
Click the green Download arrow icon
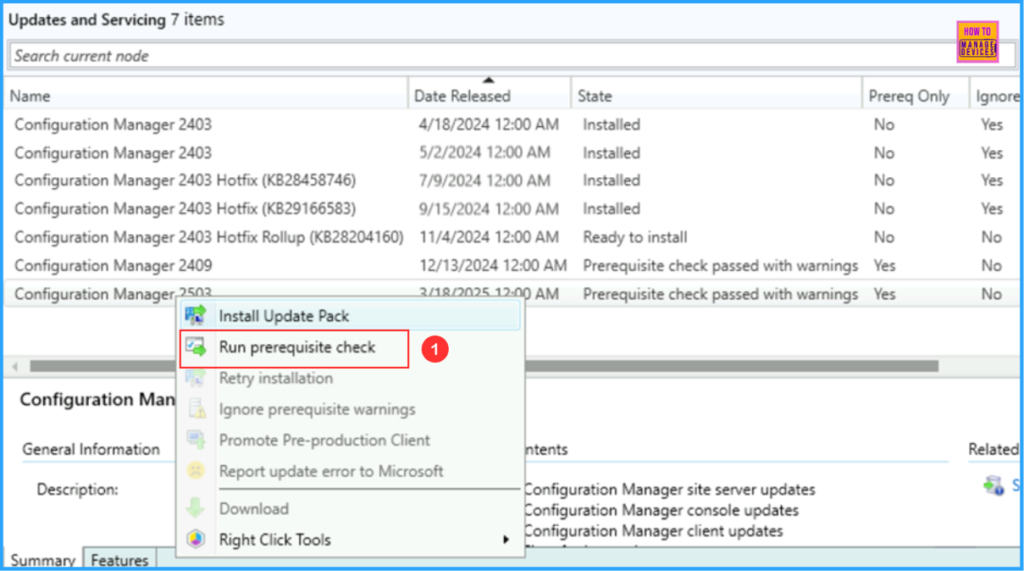click(195, 508)
